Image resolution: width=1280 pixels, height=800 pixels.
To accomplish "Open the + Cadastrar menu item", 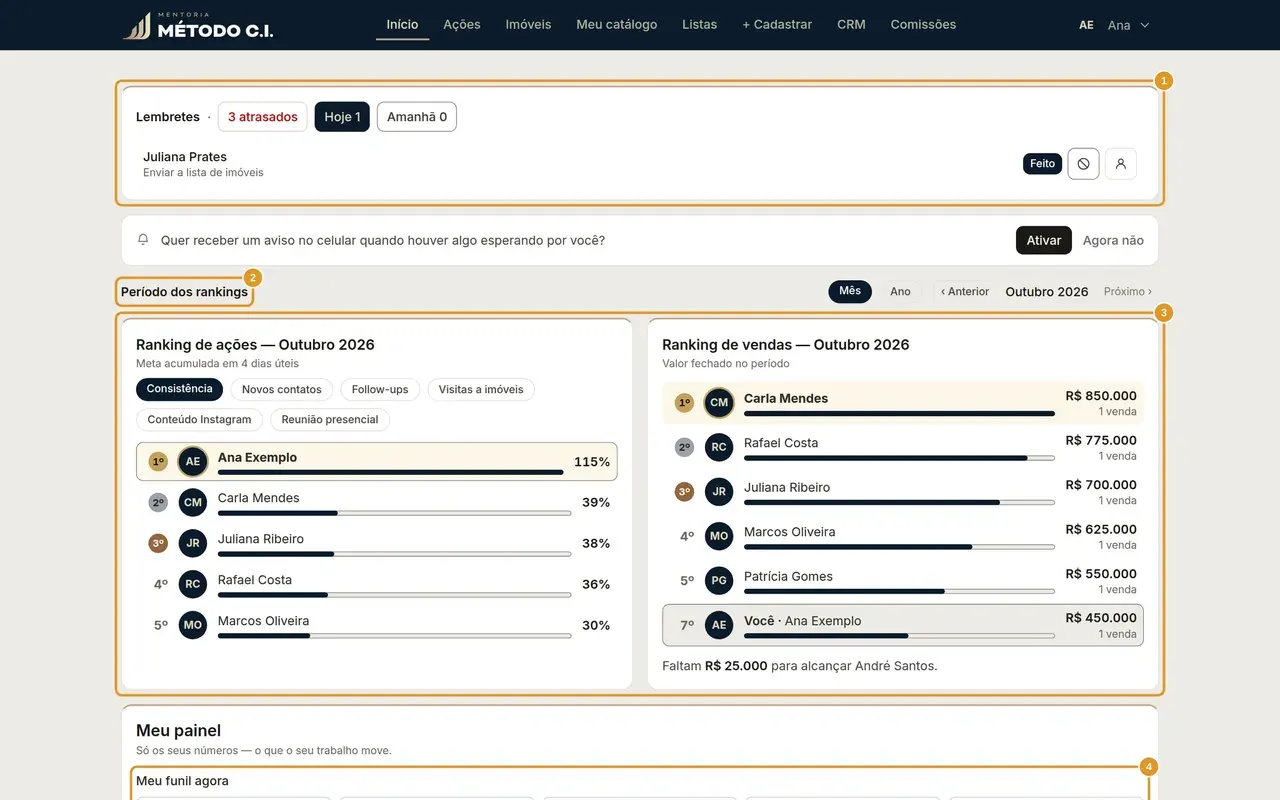I will coord(777,25).
